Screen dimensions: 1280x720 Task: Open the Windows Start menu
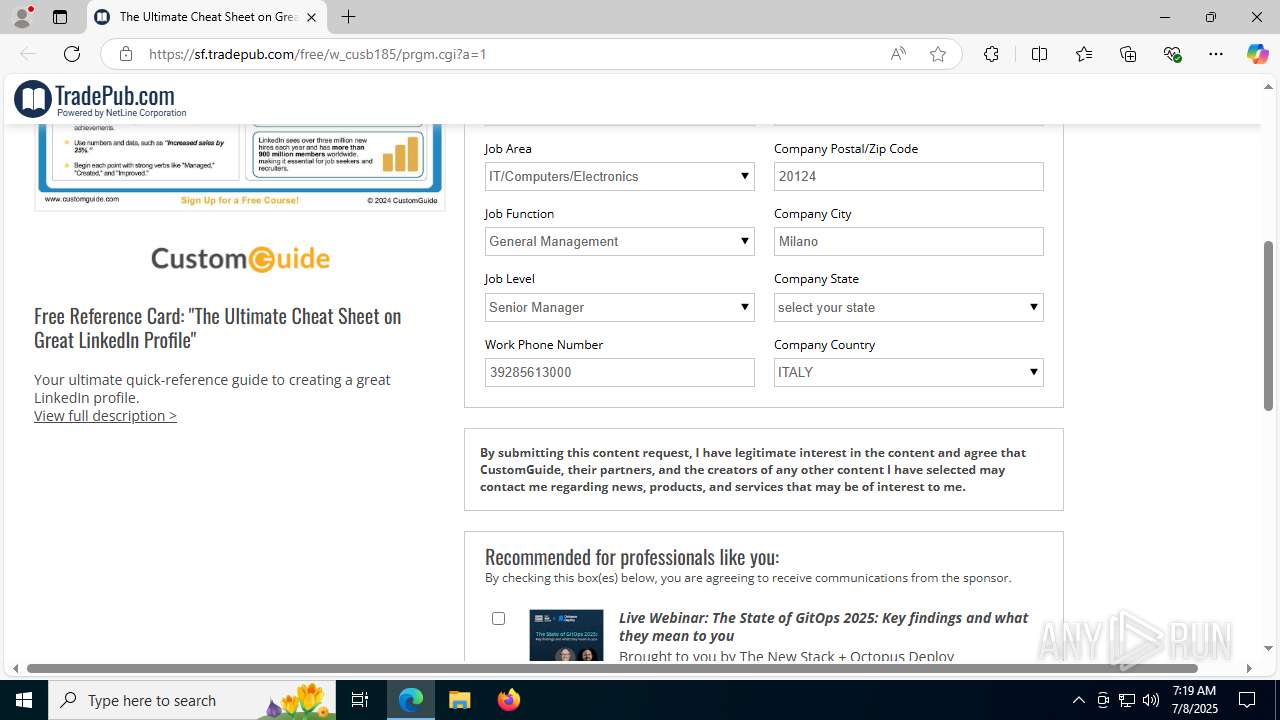(x=24, y=700)
